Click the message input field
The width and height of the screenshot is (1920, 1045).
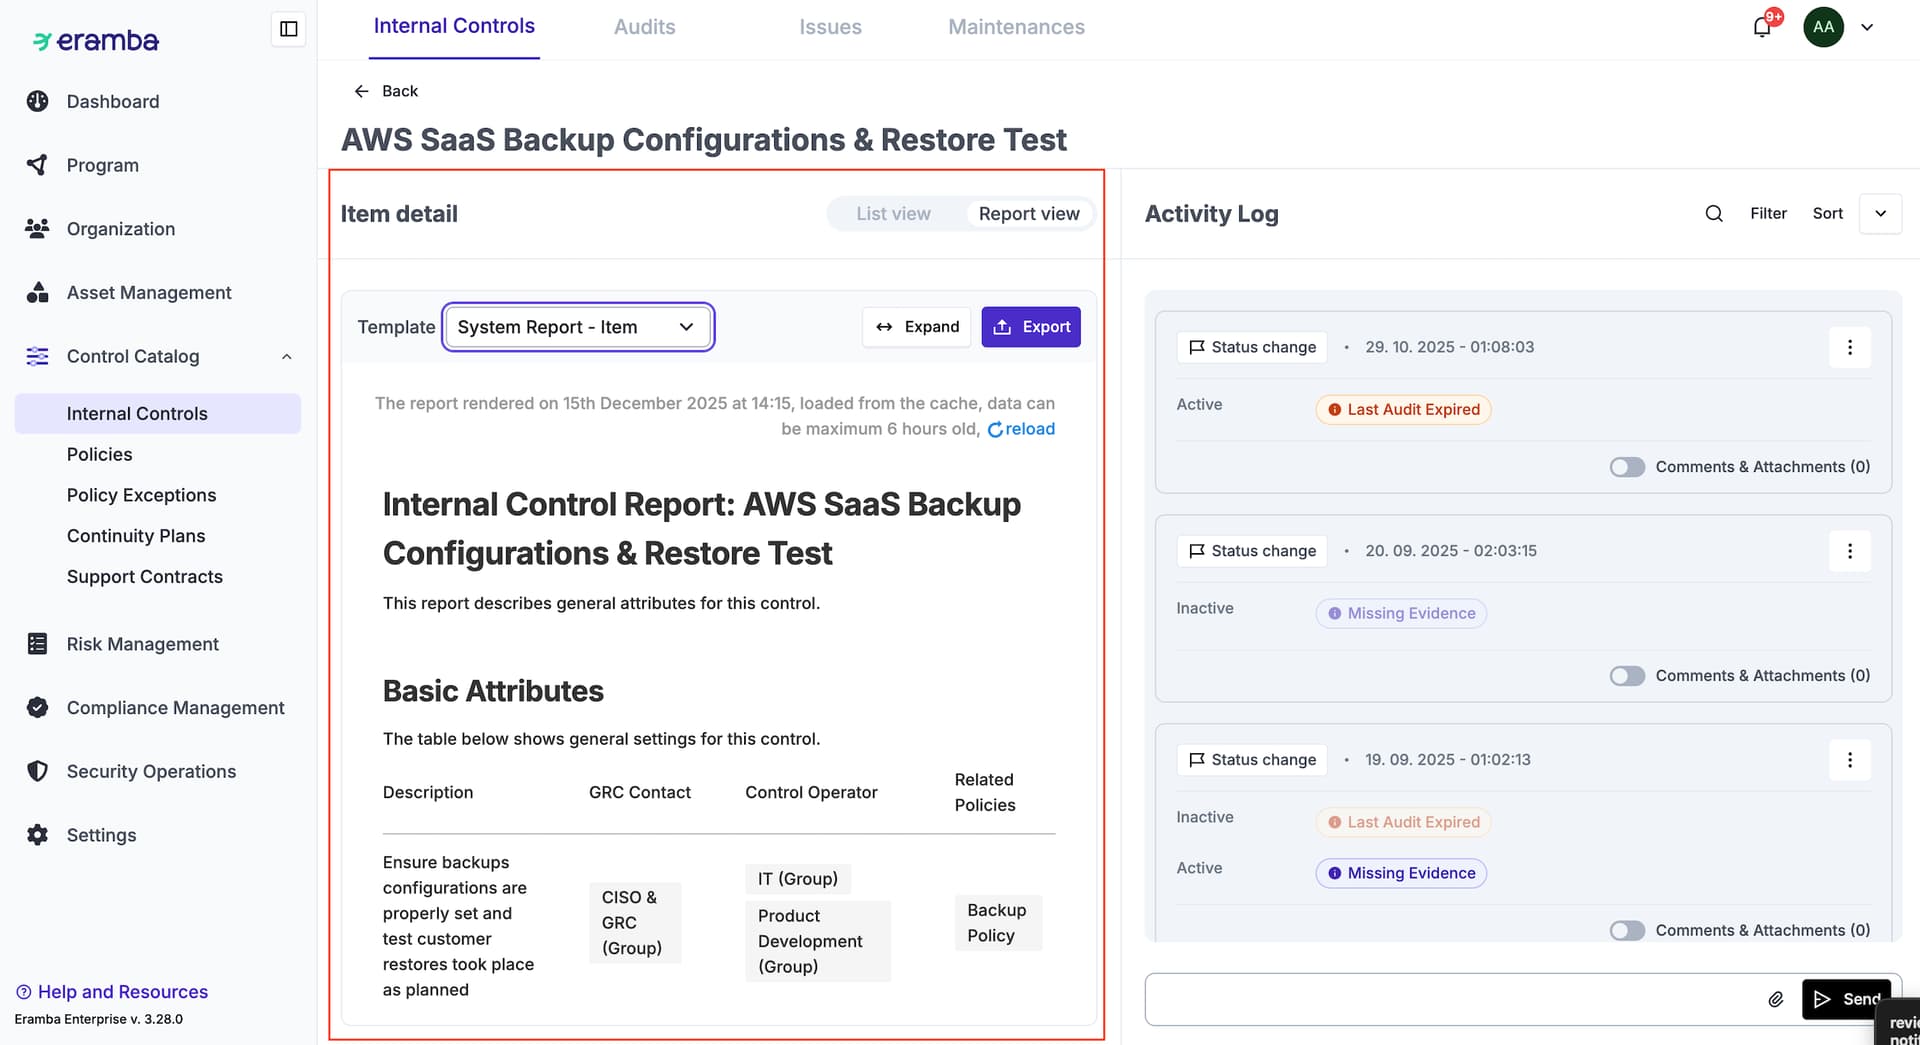(x=1450, y=999)
